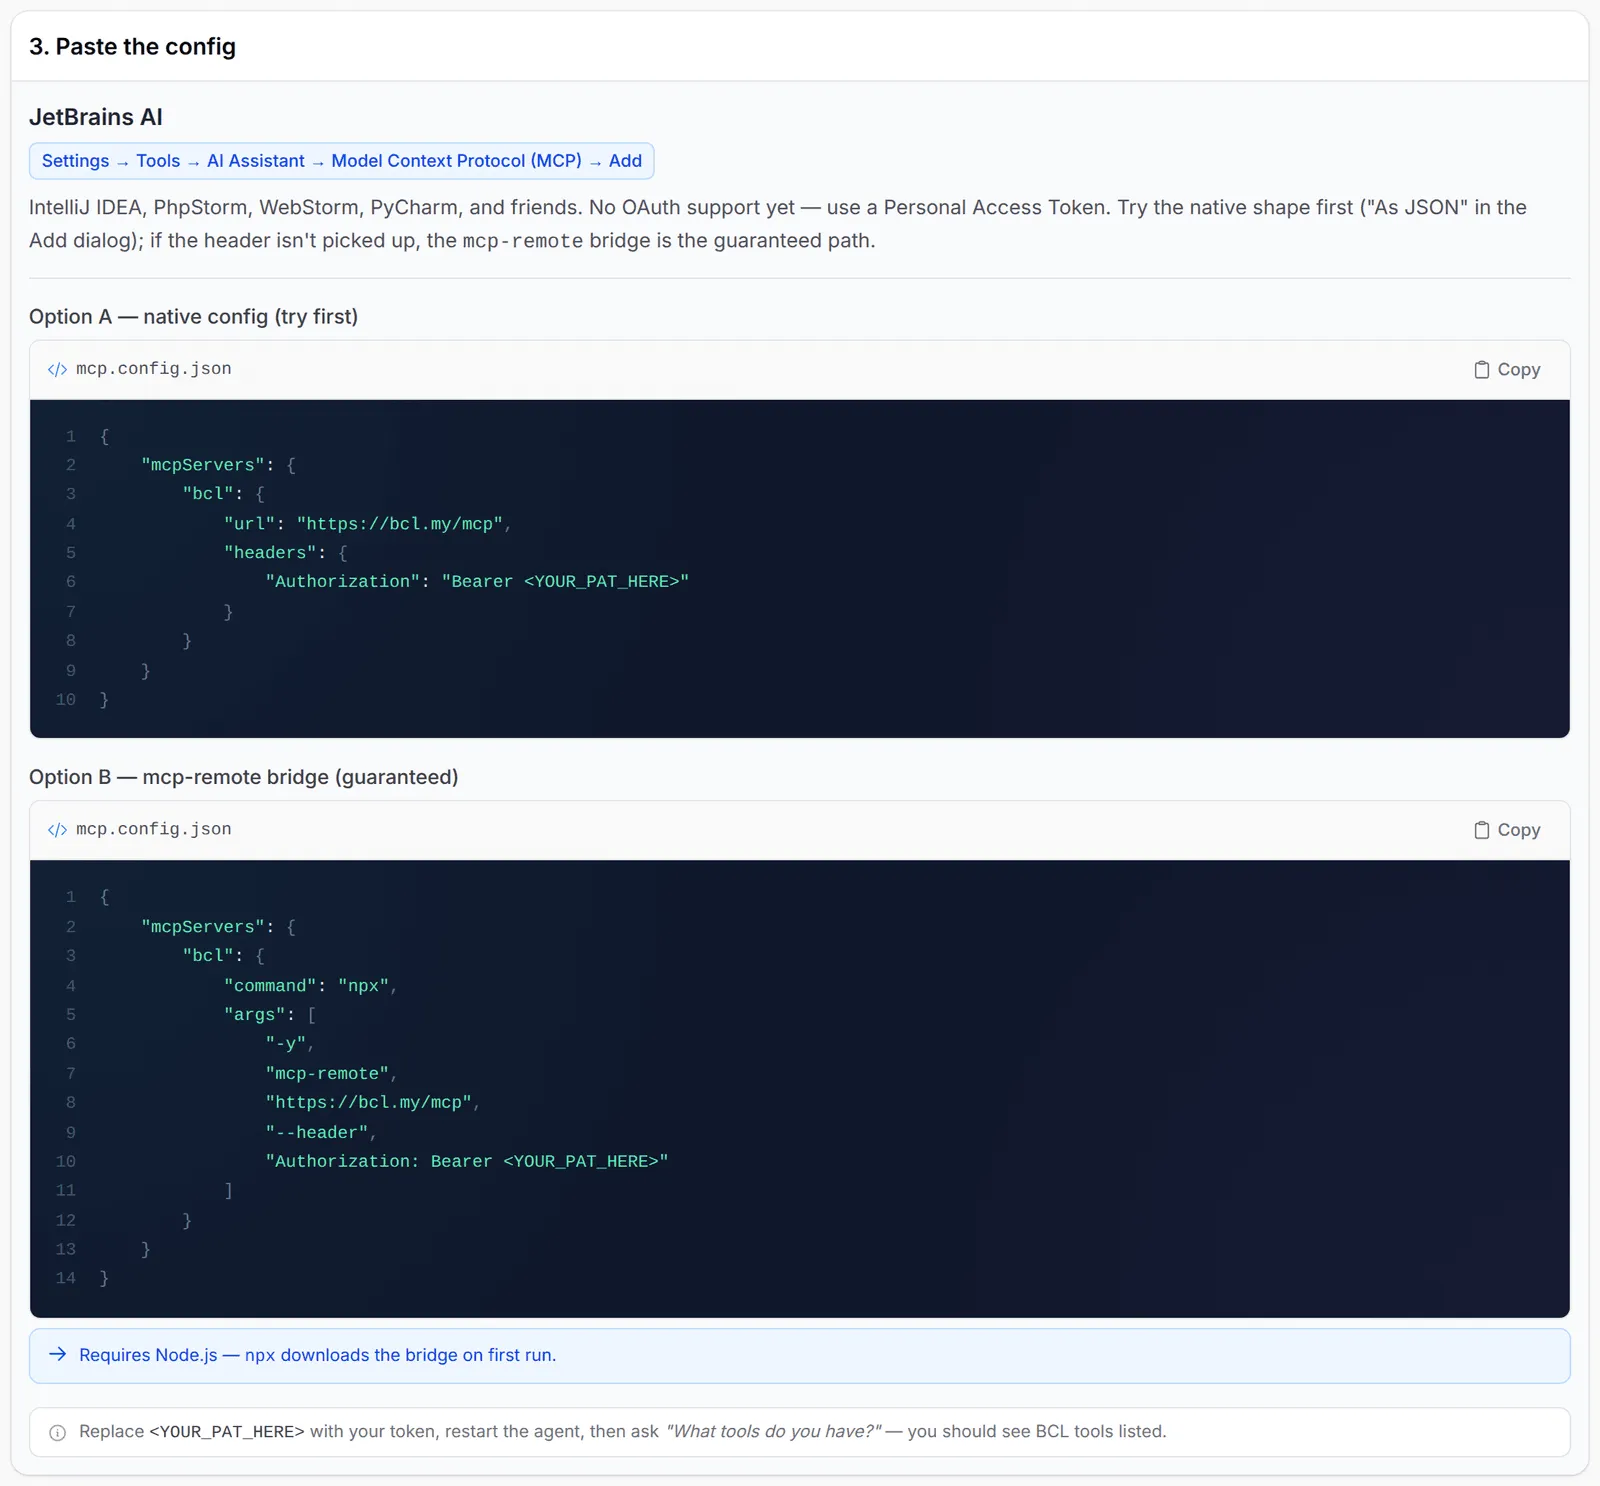Click the Requires Node.js notice text
Screen dimensions: 1600x1486
pos(318,1355)
